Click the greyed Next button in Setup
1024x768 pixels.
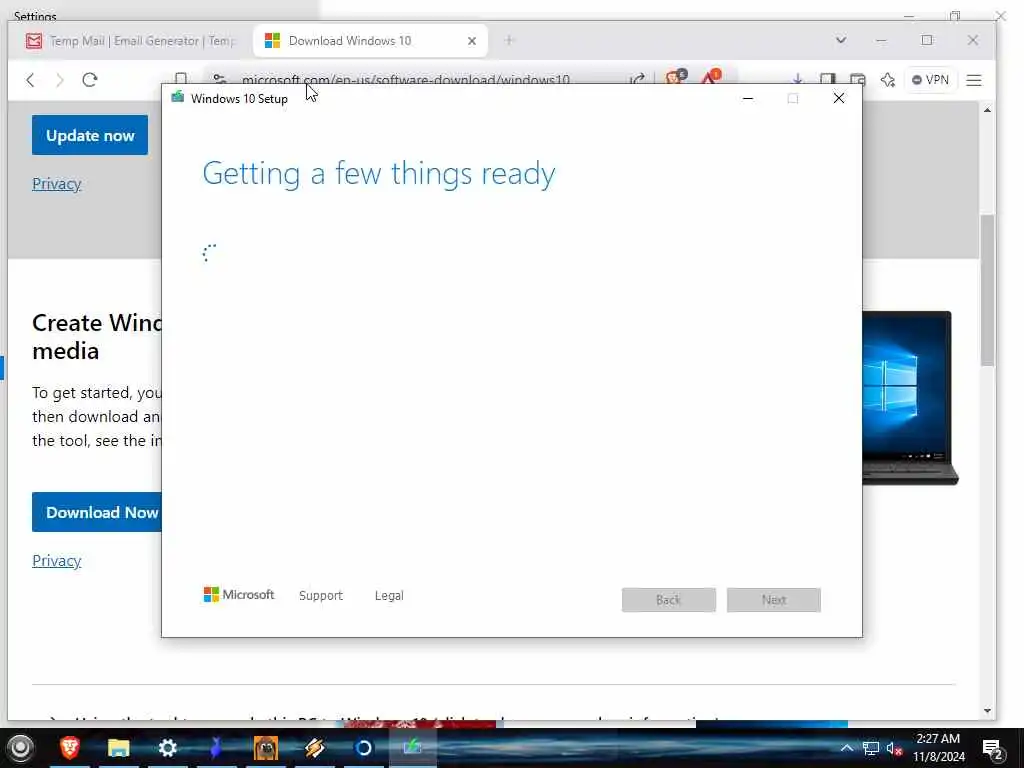(774, 600)
